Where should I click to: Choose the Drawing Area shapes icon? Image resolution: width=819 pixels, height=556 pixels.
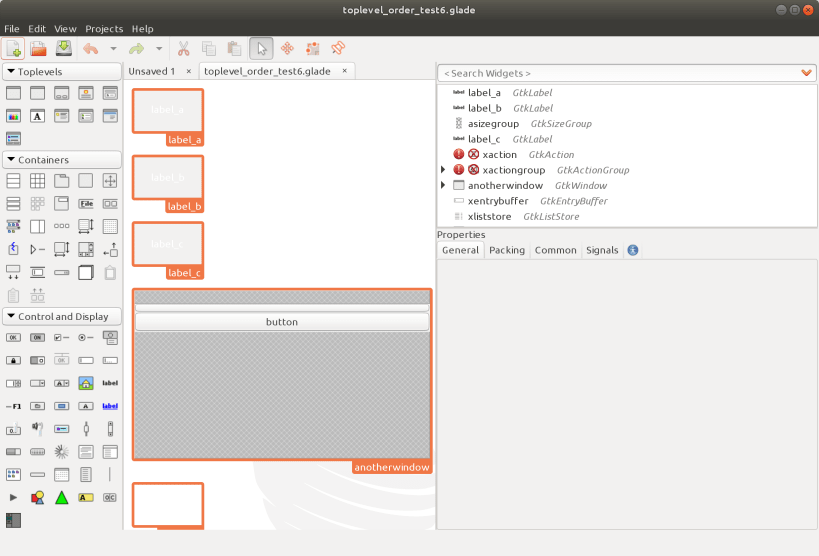coord(37,497)
